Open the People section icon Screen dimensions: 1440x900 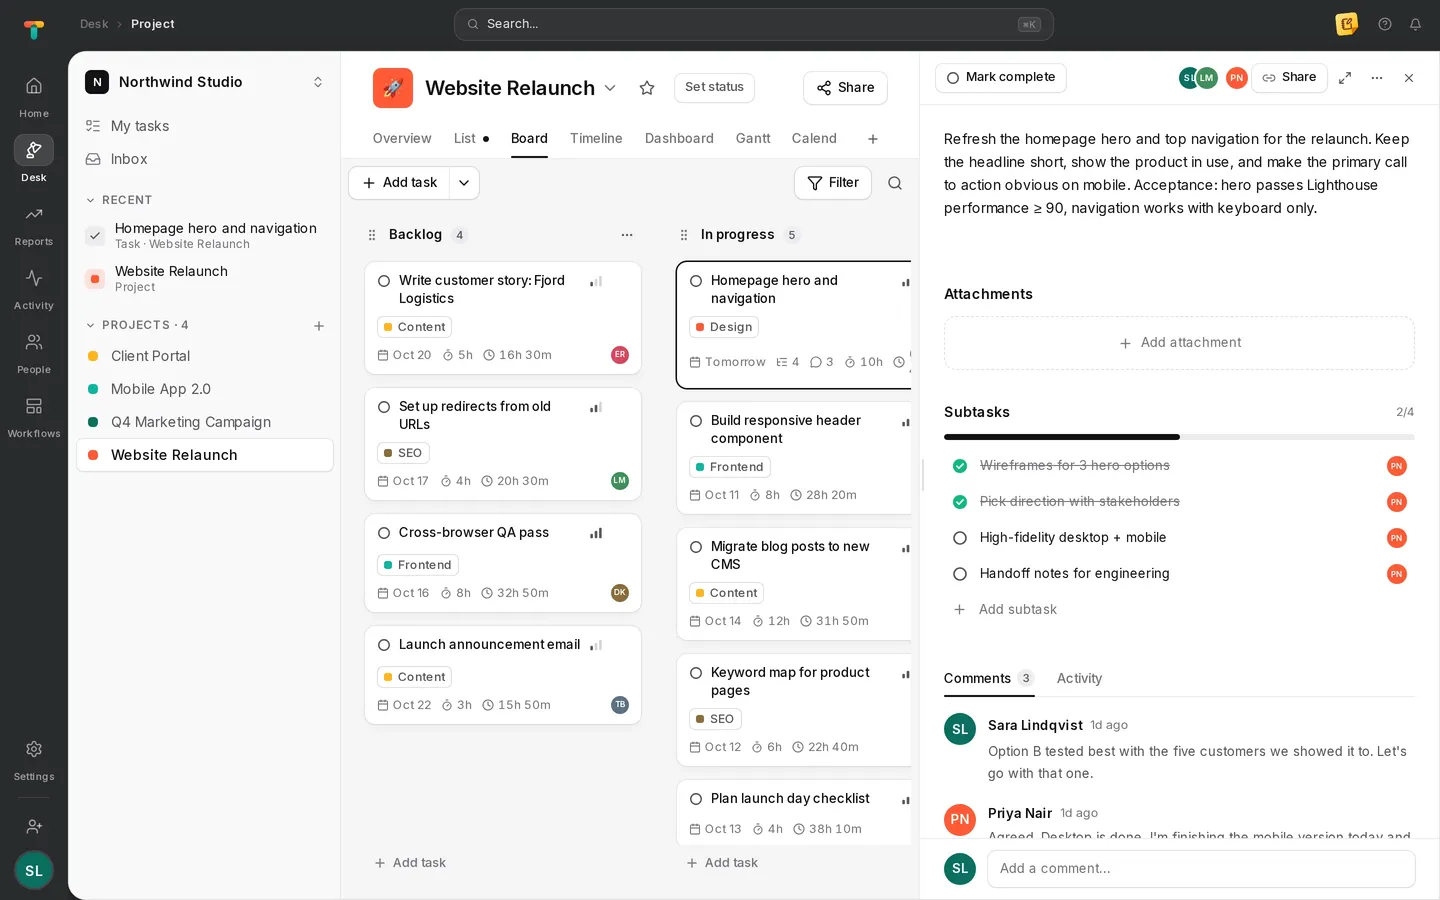point(34,342)
